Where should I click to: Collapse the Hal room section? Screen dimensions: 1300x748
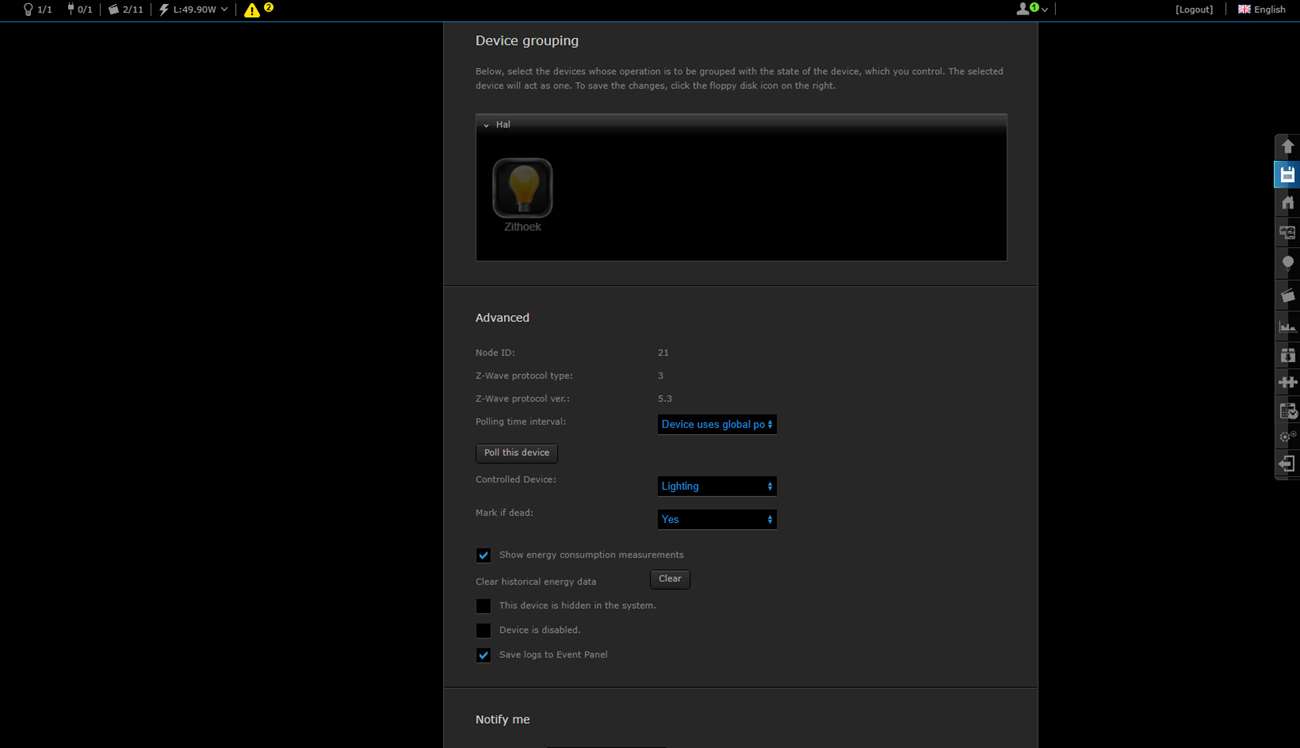(487, 125)
